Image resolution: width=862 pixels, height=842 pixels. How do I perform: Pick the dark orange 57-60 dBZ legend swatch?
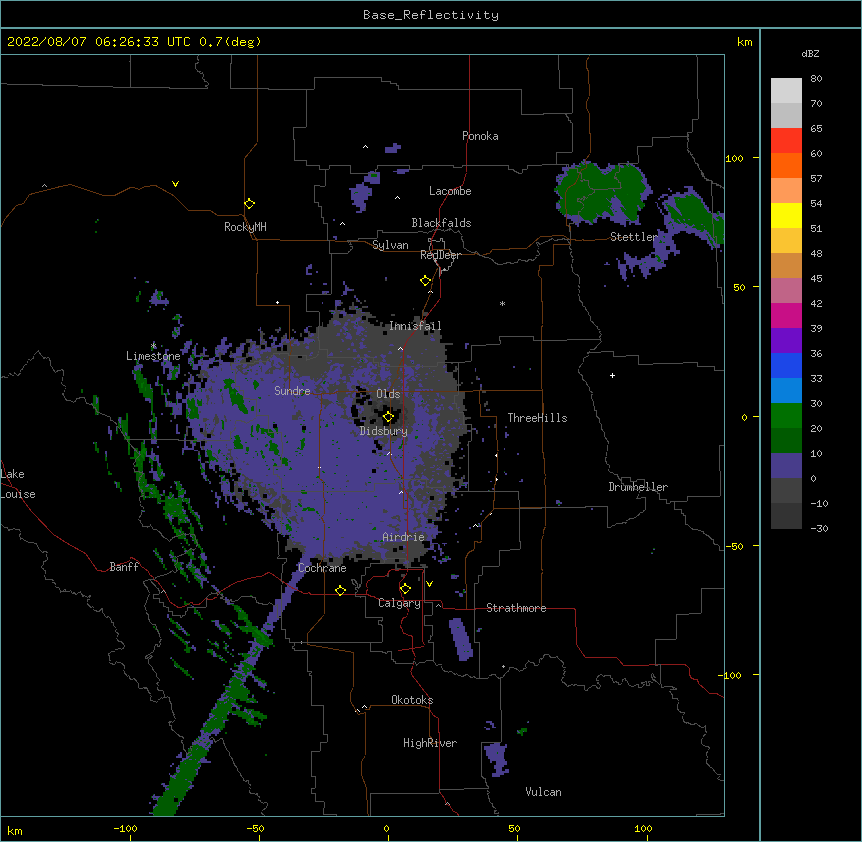786,165
